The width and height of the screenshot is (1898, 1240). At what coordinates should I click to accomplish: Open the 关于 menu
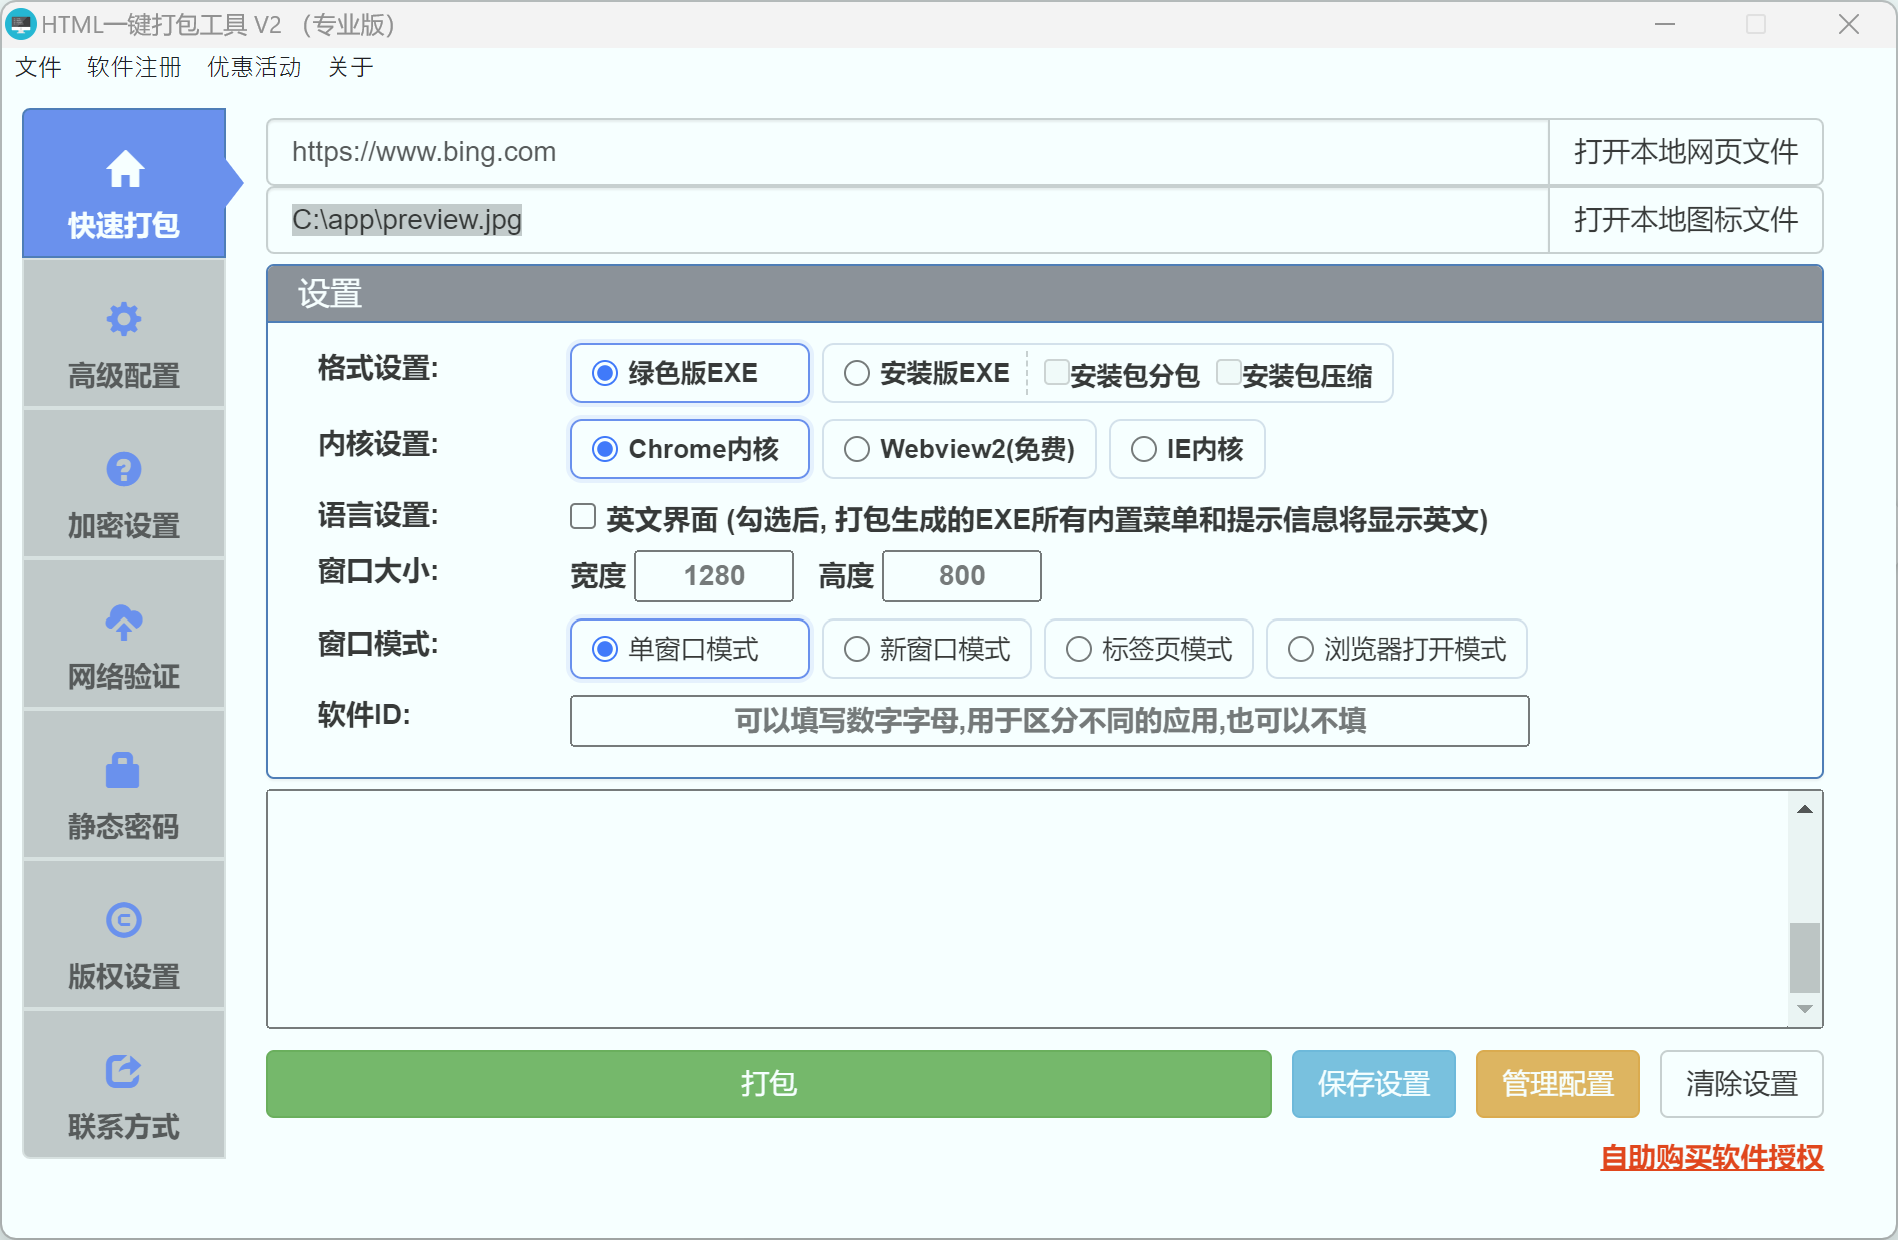[351, 67]
